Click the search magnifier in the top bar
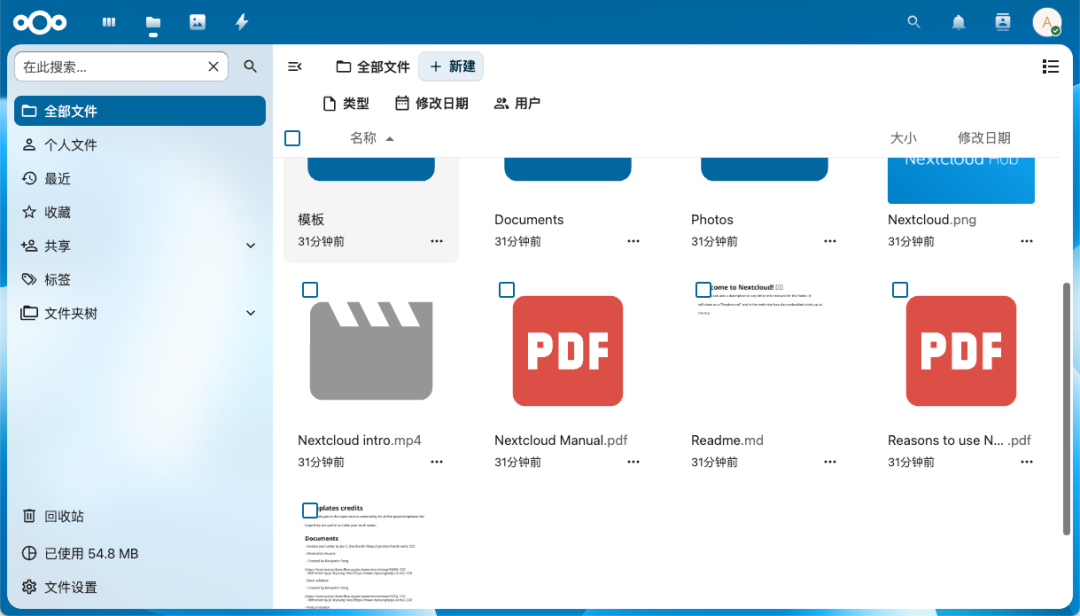Viewport: 1080px width, 616px height. (913, 22)
